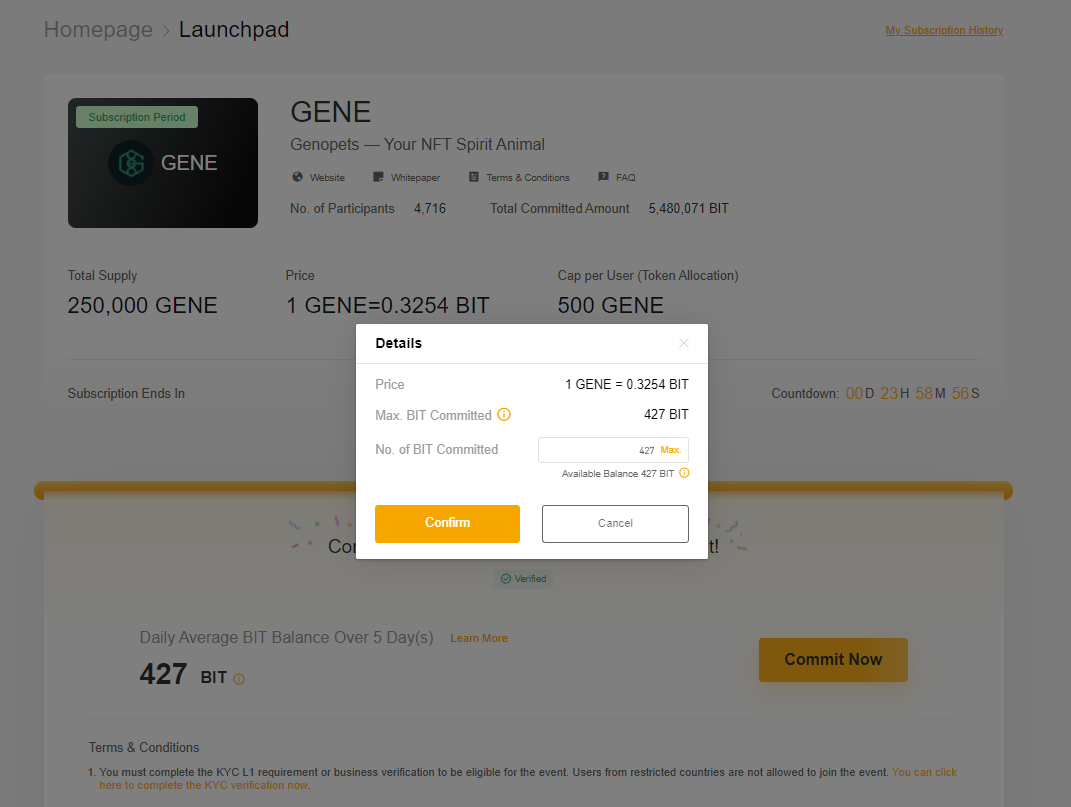This screenshot has width=1071, height=807.
Task: Click the Terms & Conditions page icon
Action: coord(473,177)
